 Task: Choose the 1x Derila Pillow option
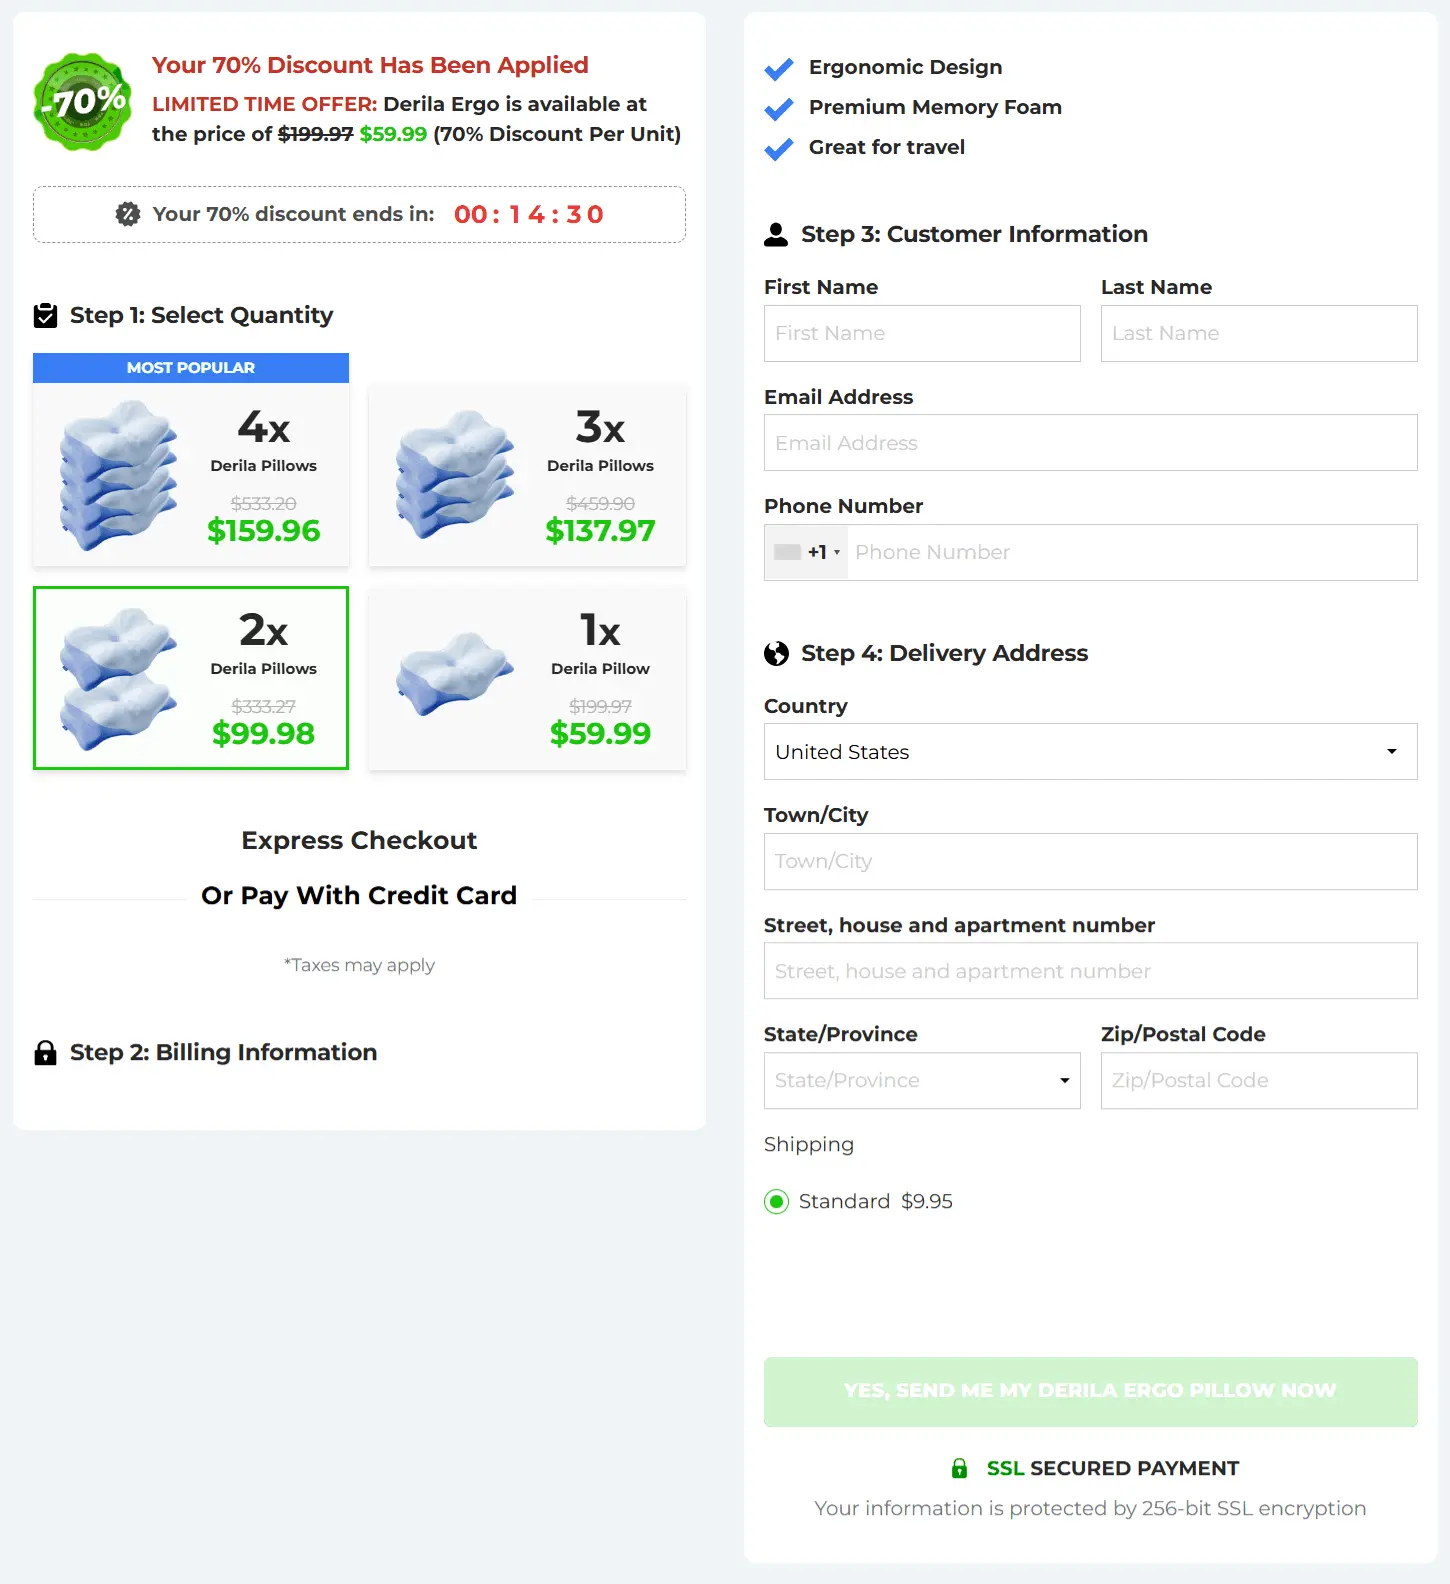point(527,678)
